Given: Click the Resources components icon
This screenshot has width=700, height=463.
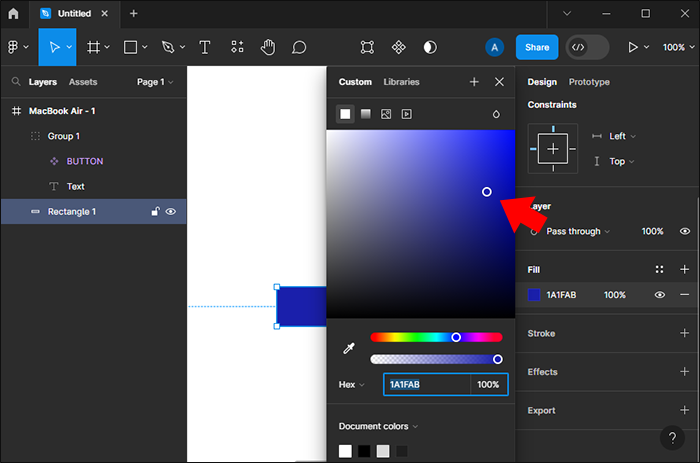Looking at the screenshot, I should pyautogui.click(x=237, y=47).
